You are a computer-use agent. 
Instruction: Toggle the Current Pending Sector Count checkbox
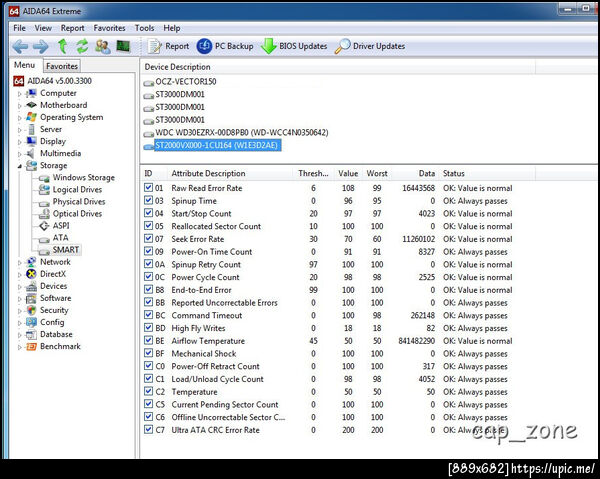pyautogui.click(x=148, y=404)
